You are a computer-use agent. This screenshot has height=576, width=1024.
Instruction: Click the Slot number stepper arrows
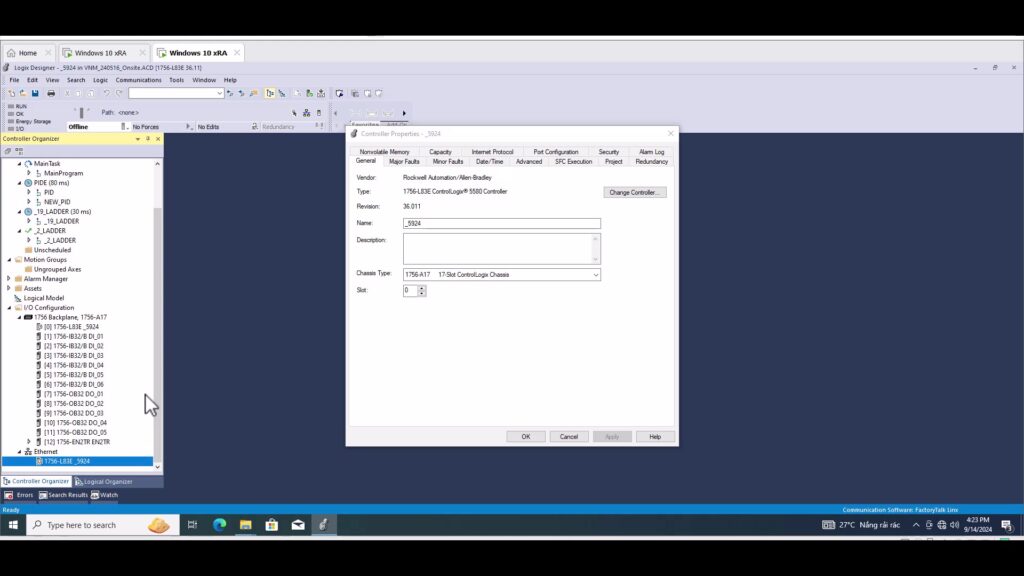point(422,291)
